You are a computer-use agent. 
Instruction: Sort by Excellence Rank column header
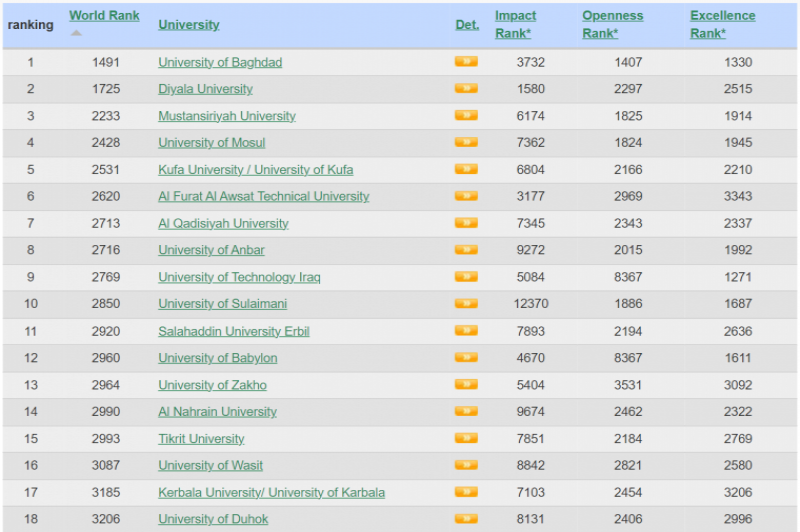(722, 24)
